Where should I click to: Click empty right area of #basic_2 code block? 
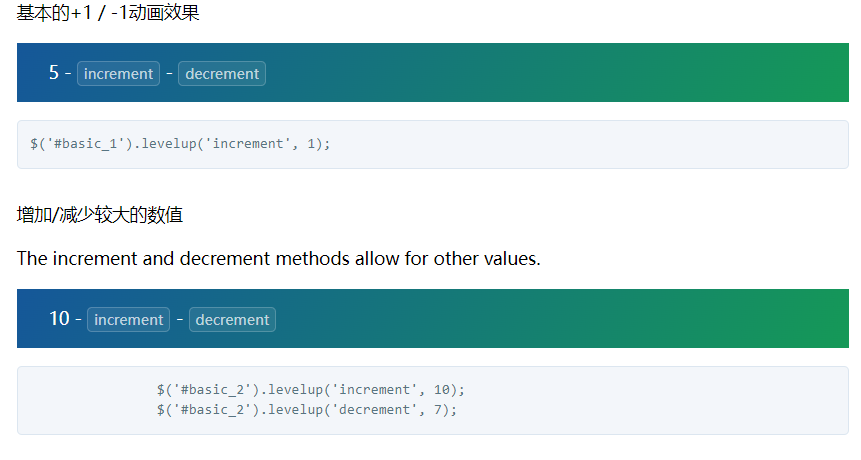(x=659, y=400)
